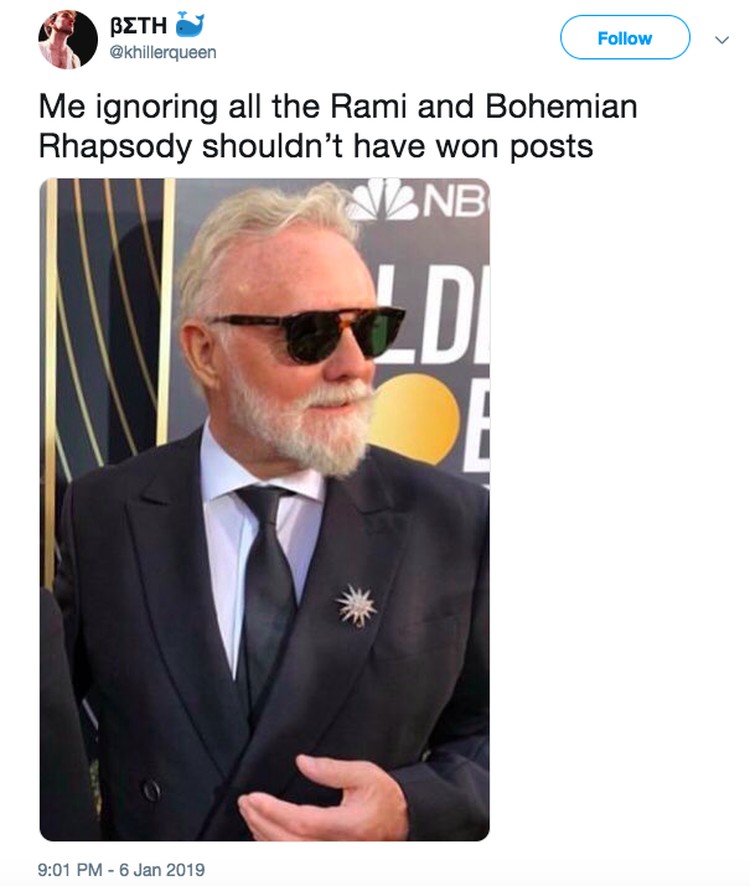Click the black necktie in the photo
The height and width of the screenshot is (886, 750).
(267, 588)
